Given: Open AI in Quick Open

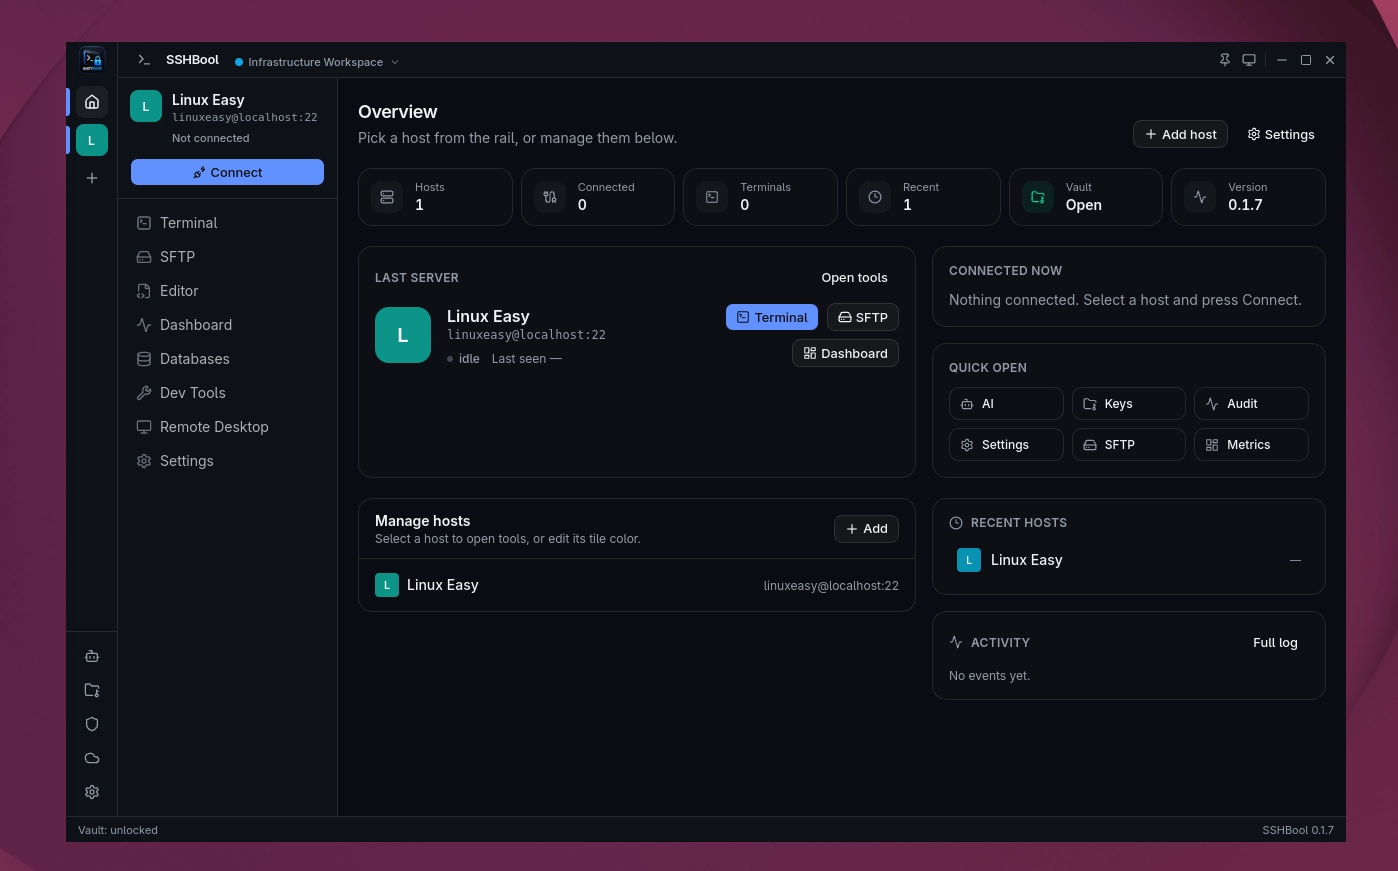Looking at the screenshot, I should [x=1006, y=404].
